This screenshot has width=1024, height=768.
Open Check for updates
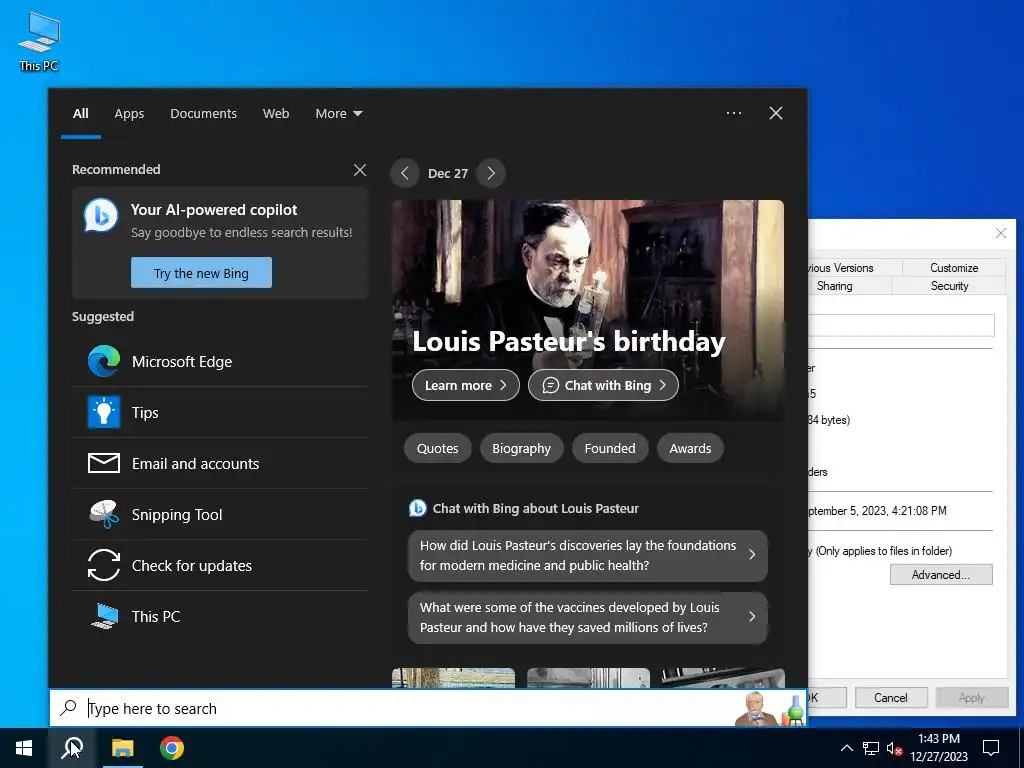pos(220,566)
